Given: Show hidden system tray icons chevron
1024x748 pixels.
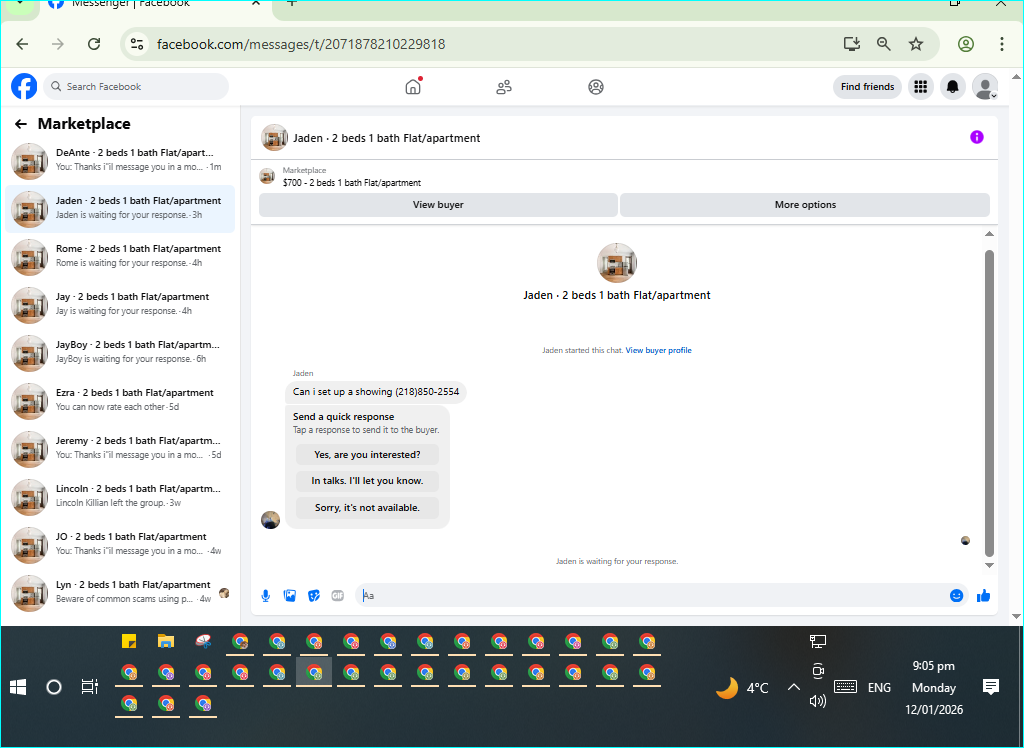Looking at the screenshot, I should (794, 687).
